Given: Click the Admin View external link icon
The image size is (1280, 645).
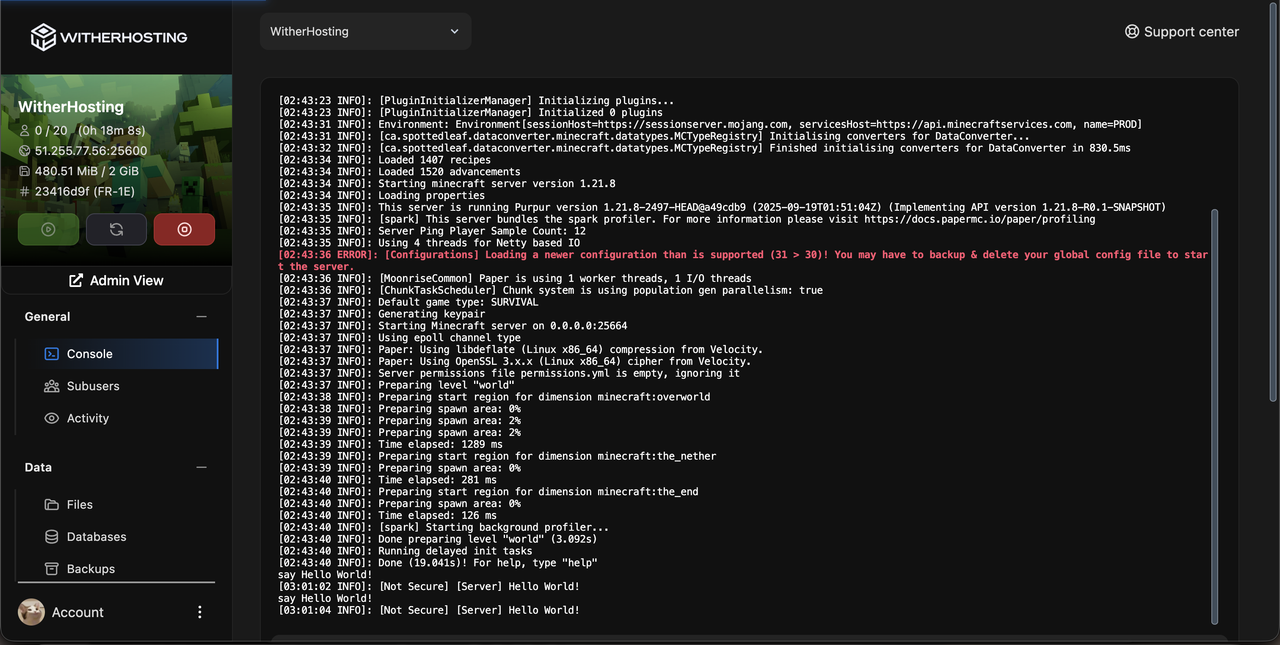Looking at the screenshot, I should (x=76, y=281).
